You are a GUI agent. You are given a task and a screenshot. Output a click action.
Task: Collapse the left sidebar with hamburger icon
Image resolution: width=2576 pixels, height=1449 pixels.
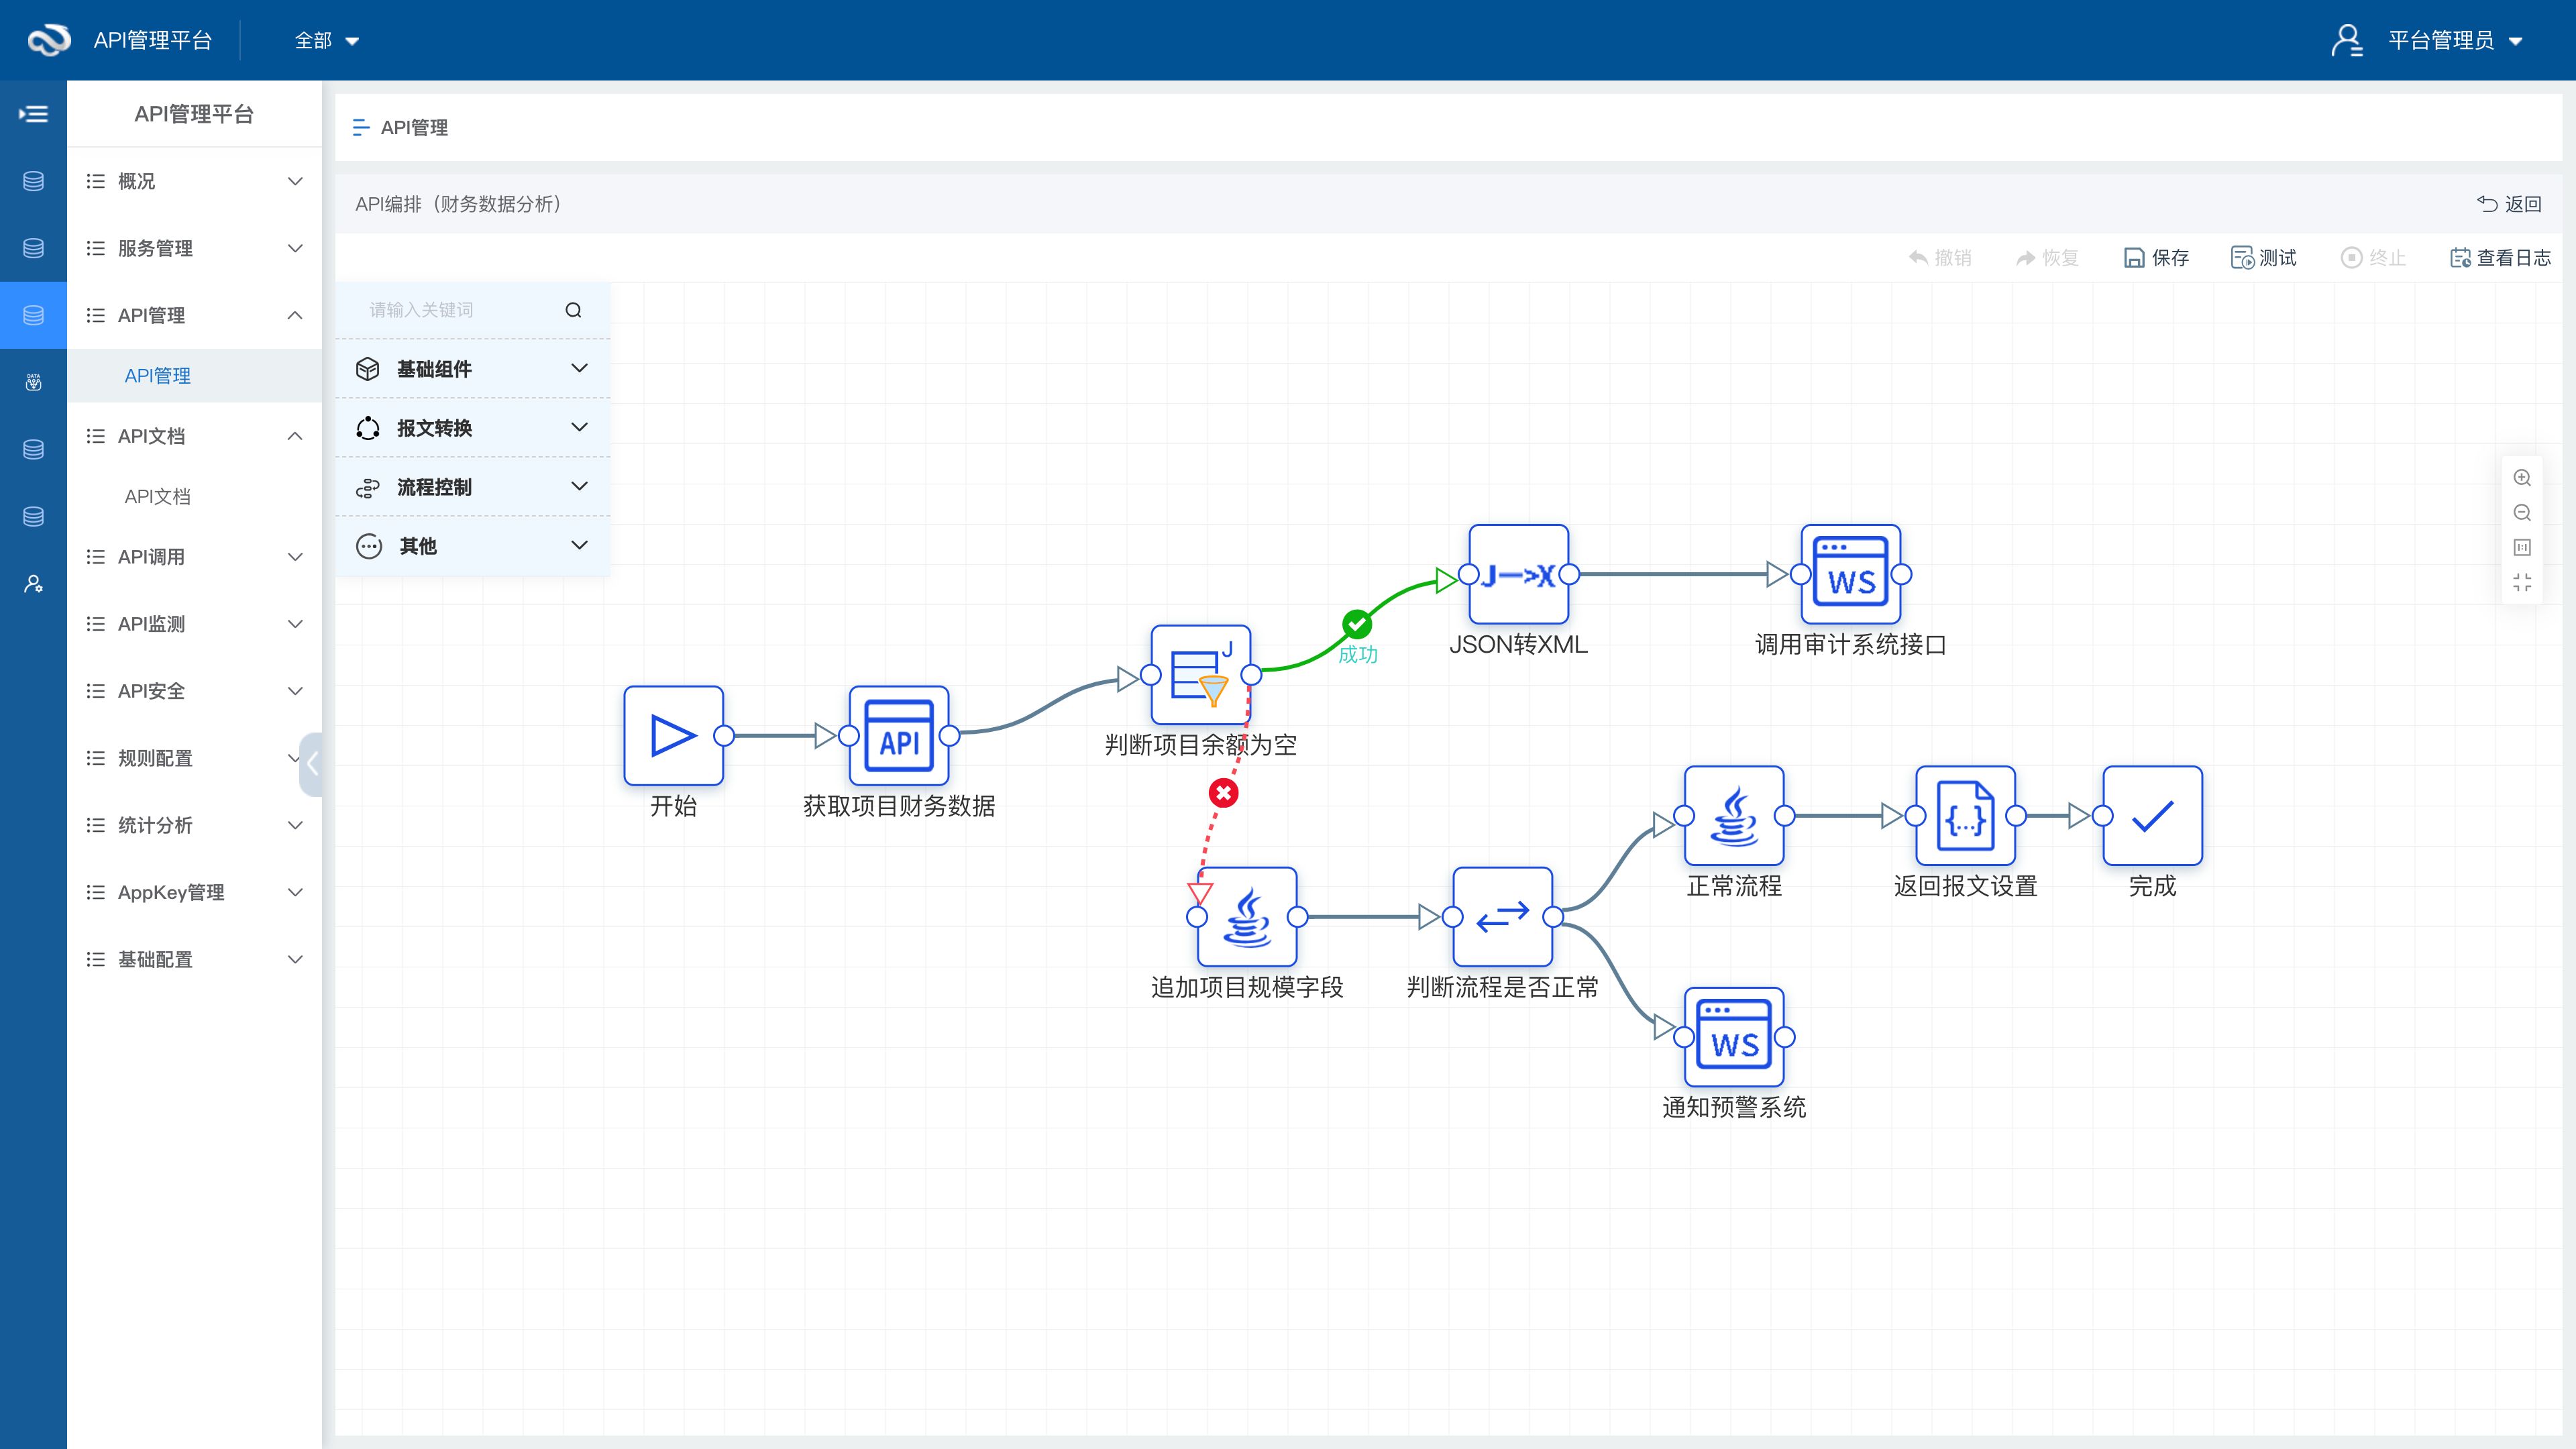pos(33,114)
